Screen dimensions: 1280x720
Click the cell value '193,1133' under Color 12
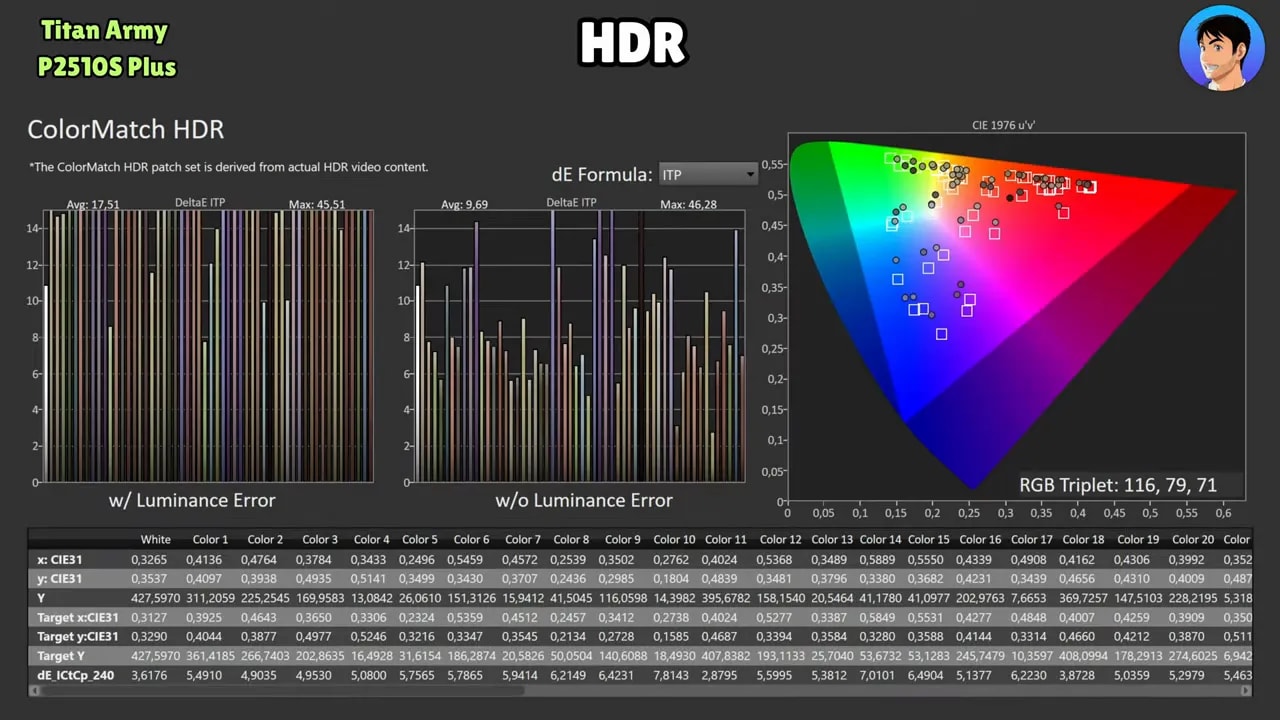tap(782, 655)
